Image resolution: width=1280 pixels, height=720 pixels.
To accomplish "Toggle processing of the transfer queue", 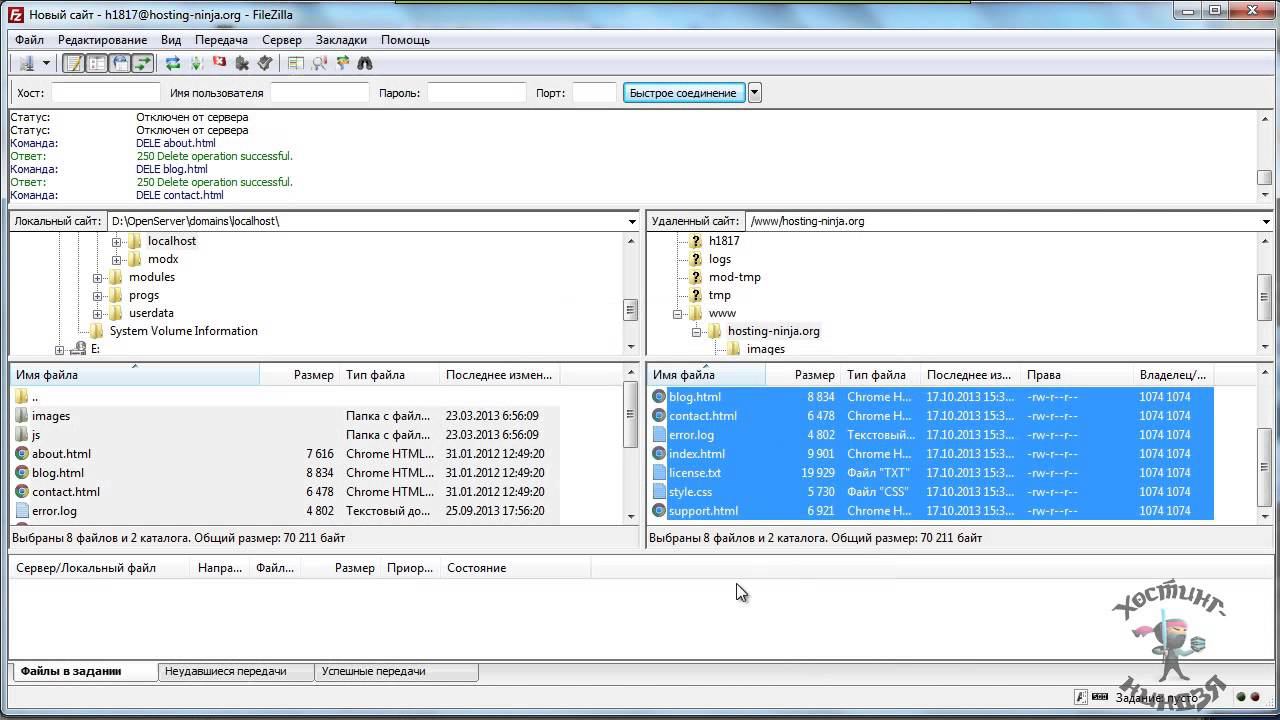I will [196, 63].
